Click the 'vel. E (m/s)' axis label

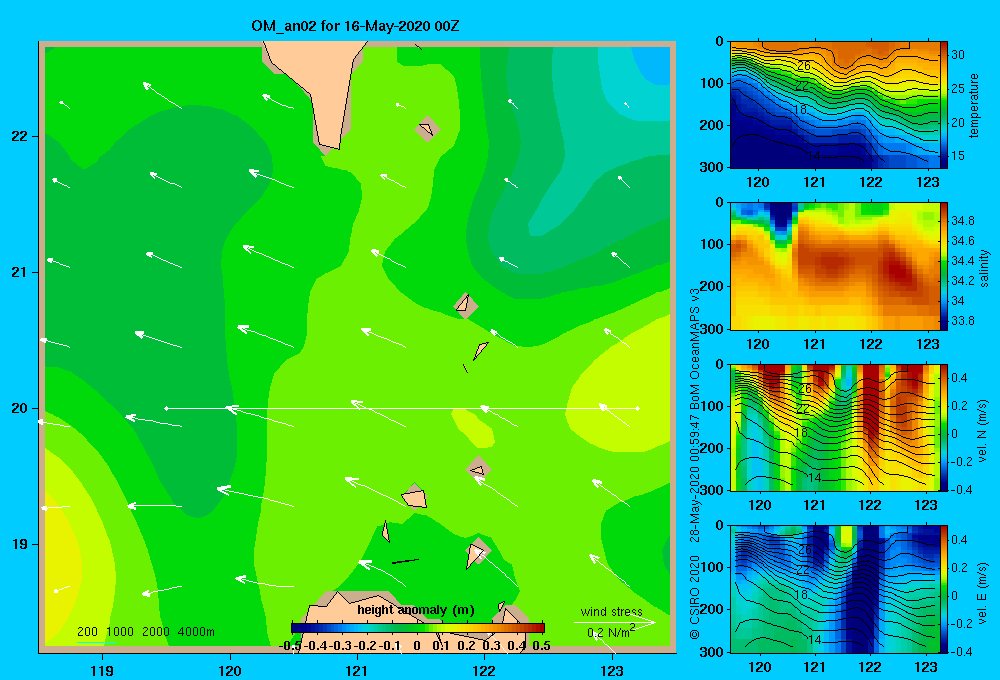(982, 592)
